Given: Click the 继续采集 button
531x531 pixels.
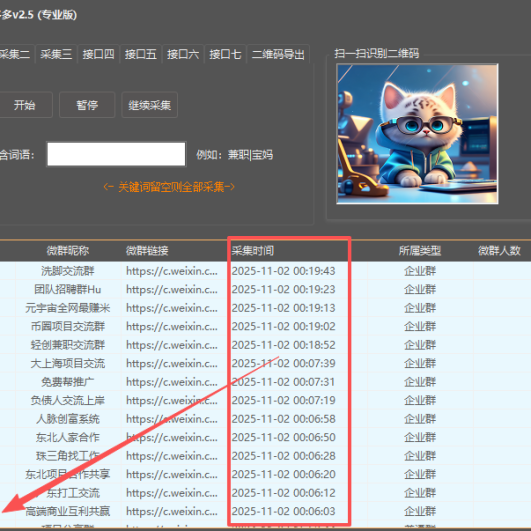Looking at the screenshot, I should (x=149, y=105).
